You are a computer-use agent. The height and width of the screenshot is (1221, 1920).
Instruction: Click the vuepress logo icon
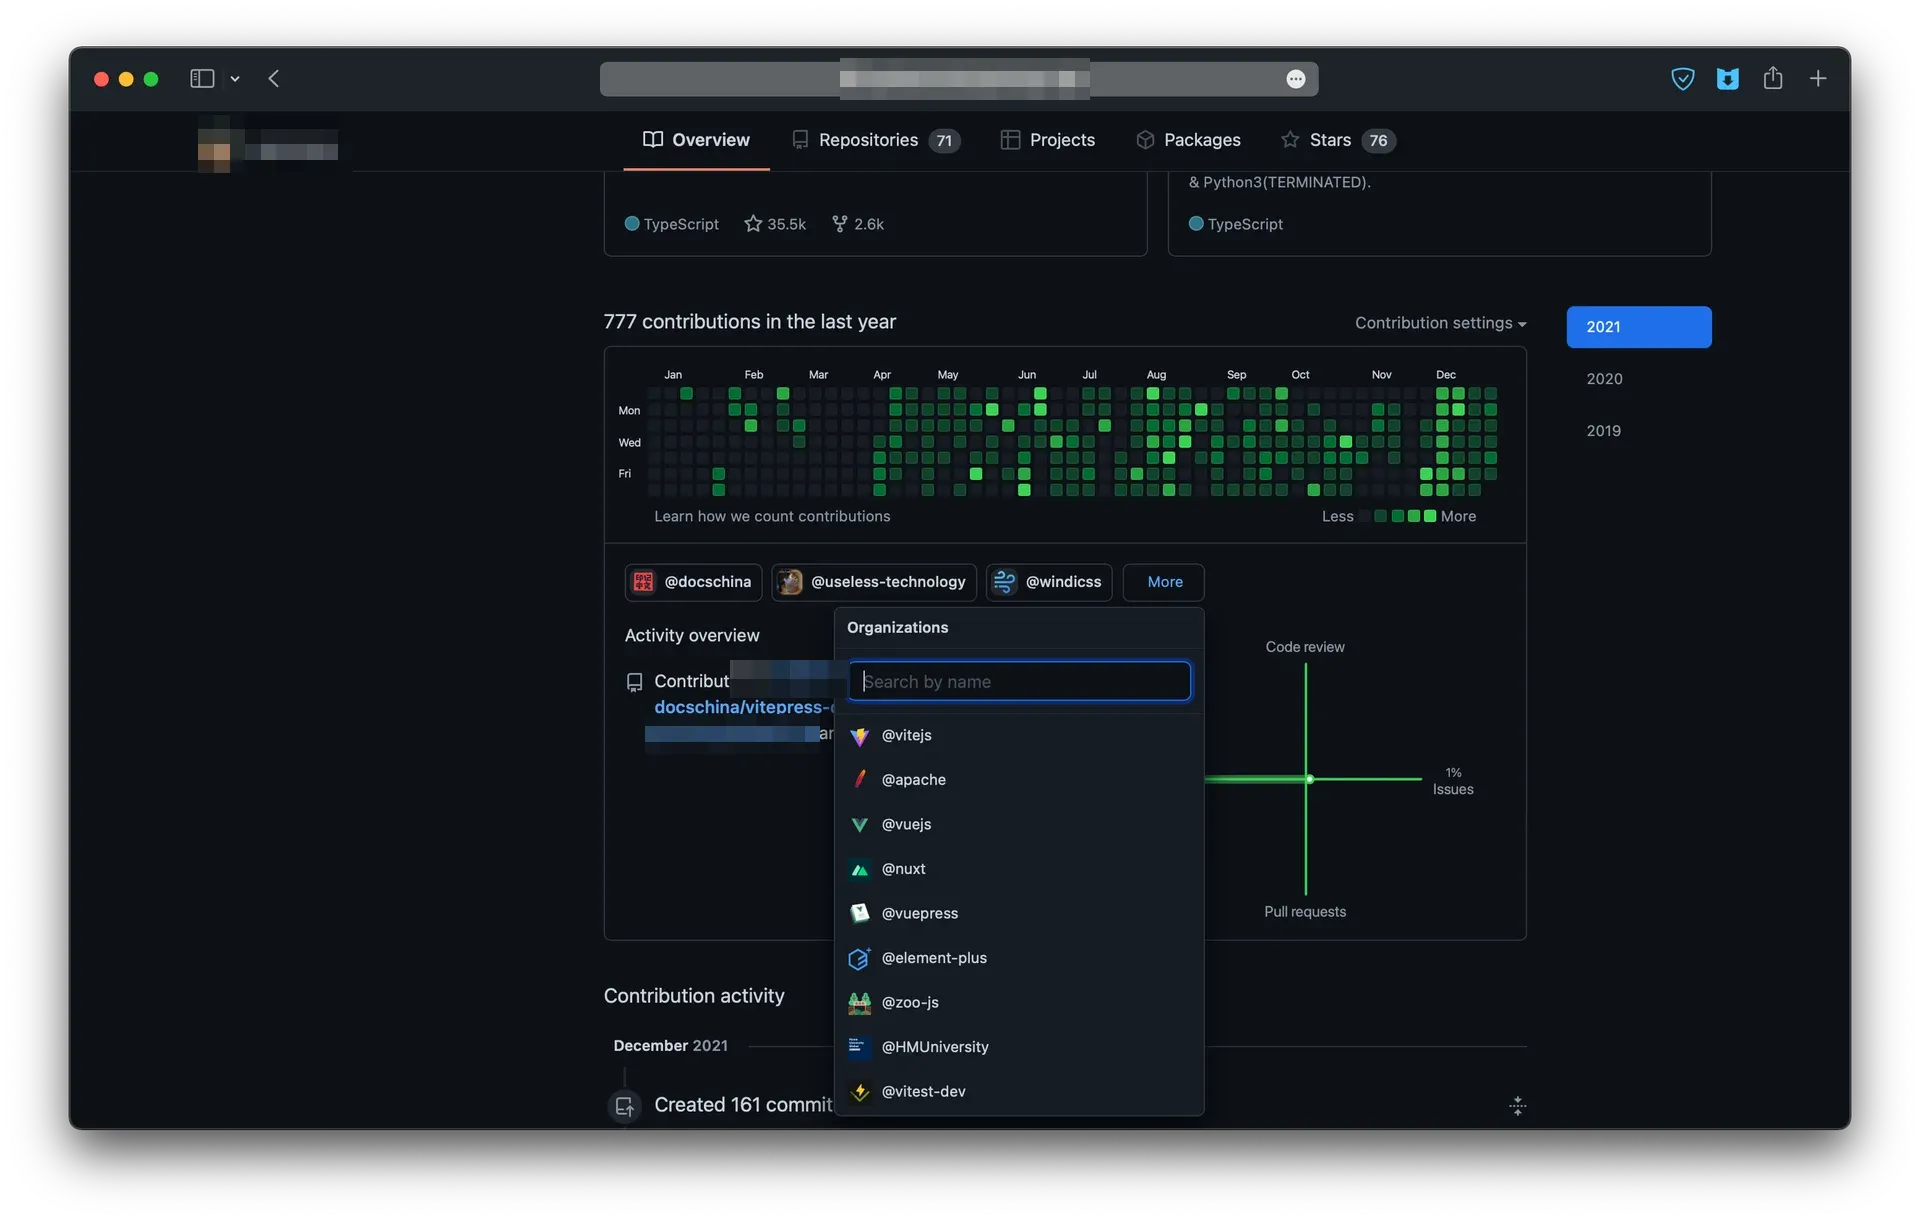(859, 913)
